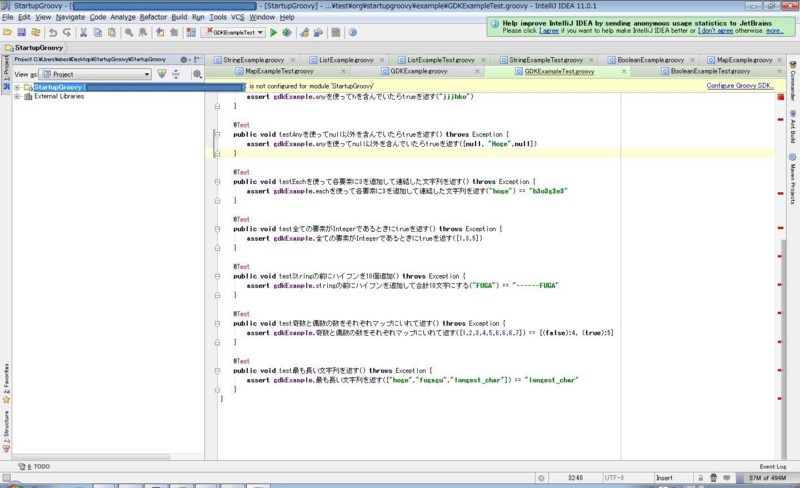The width and height of the screenshot is (800, 488).
Task: Click Project panel gear settings icon
Action: point(184,60)
